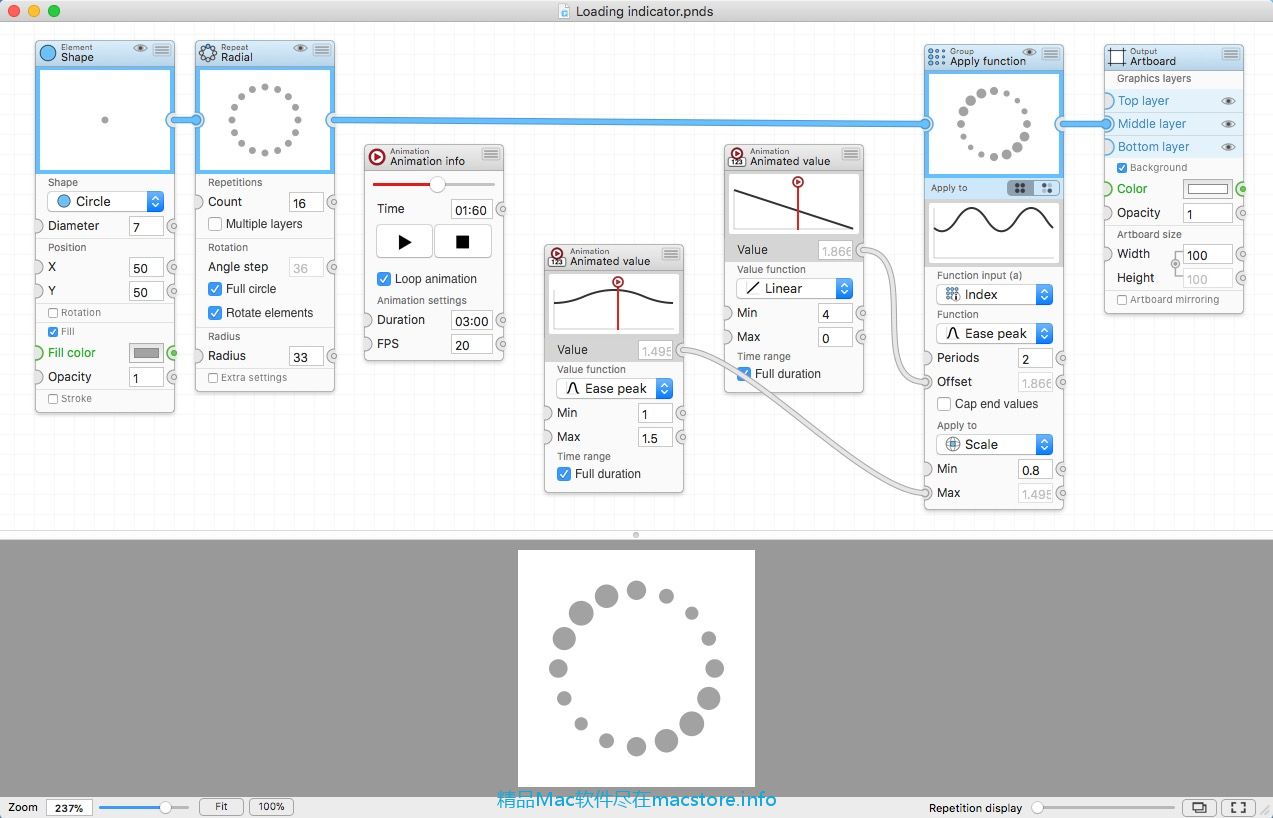Image resolution: width=1273 pixels, height=818 pixels.
Task: Uncheck the Rotate elements checkbox
Action: click(215, 313)
